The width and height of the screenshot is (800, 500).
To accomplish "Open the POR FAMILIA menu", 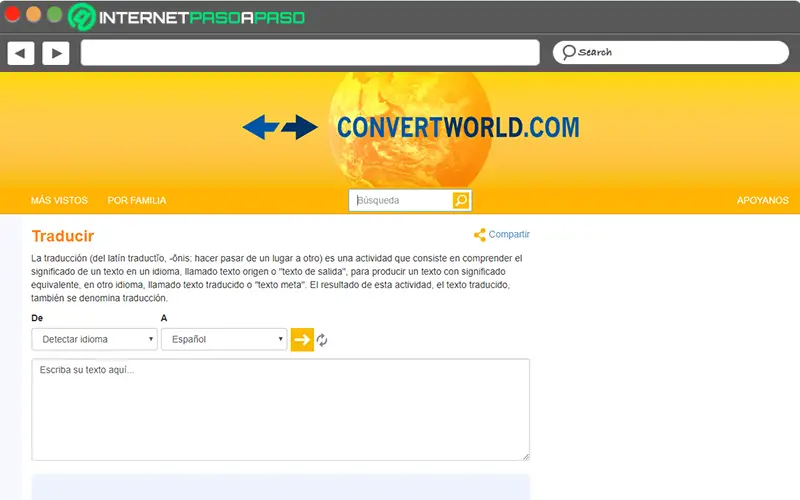I will pos(137,201).
